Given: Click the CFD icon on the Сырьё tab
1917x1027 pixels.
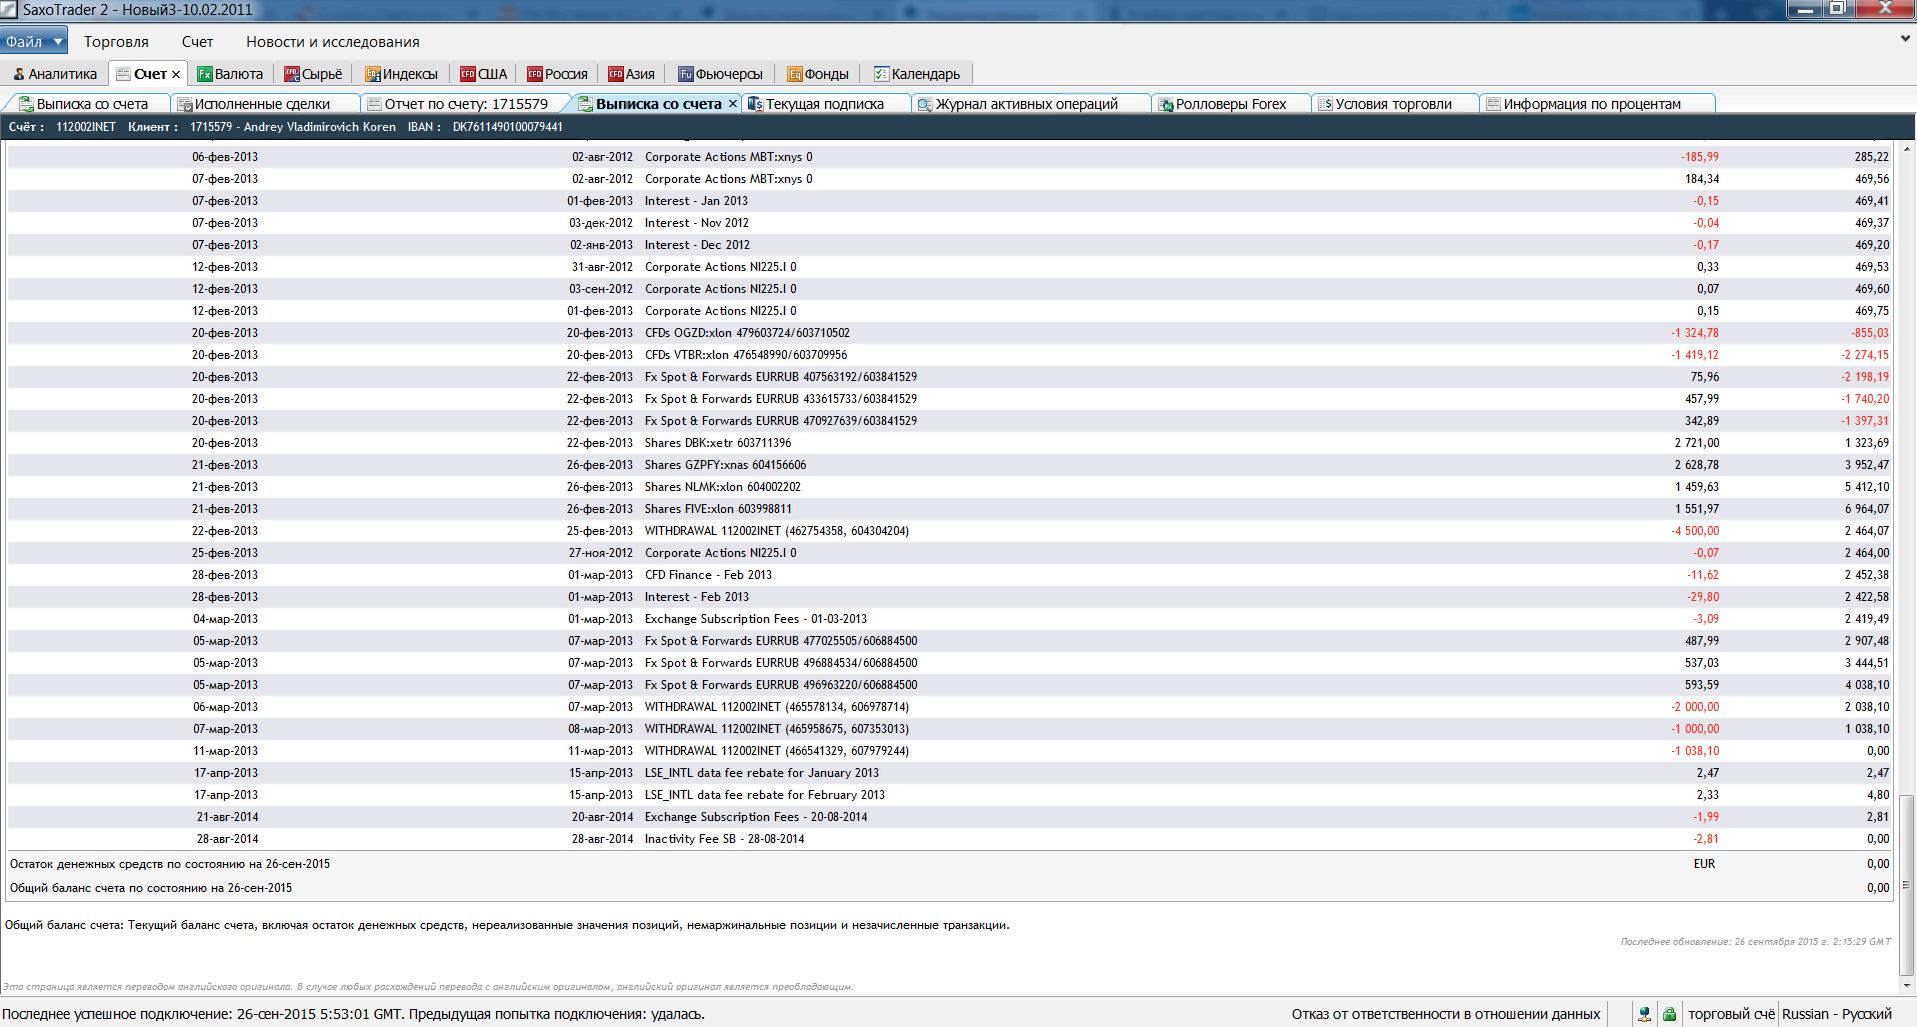Looking at the screenshot, I should coord(292,74).
